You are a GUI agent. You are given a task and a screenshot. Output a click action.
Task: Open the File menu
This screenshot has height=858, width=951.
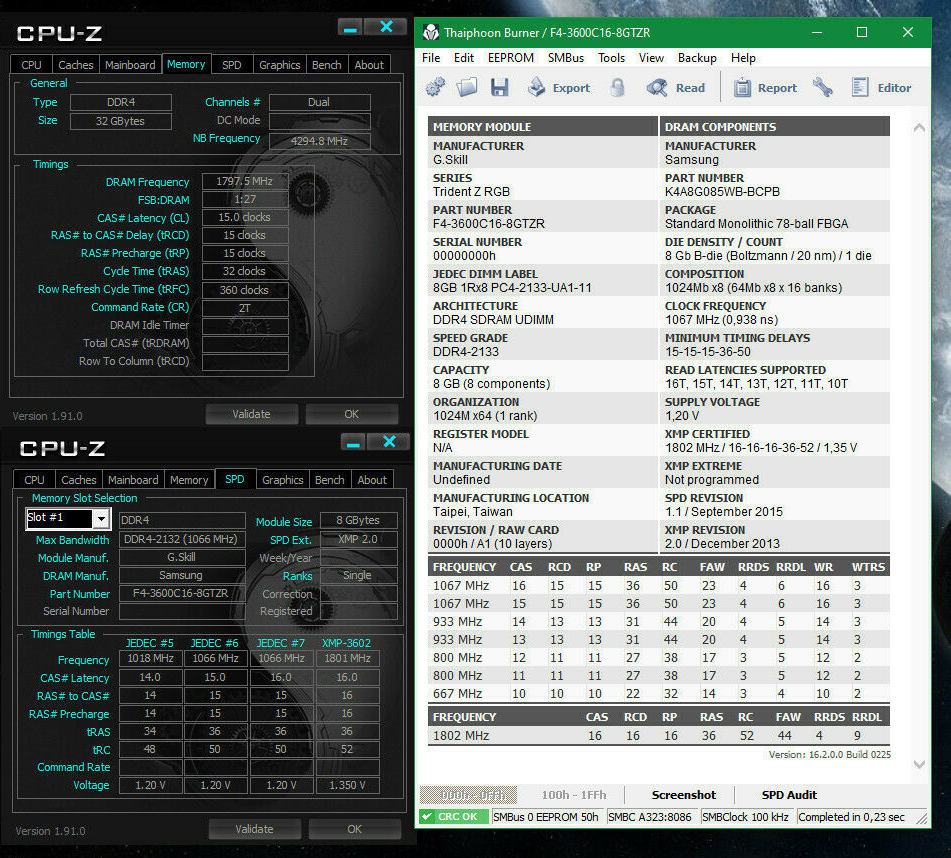point(431,58)
